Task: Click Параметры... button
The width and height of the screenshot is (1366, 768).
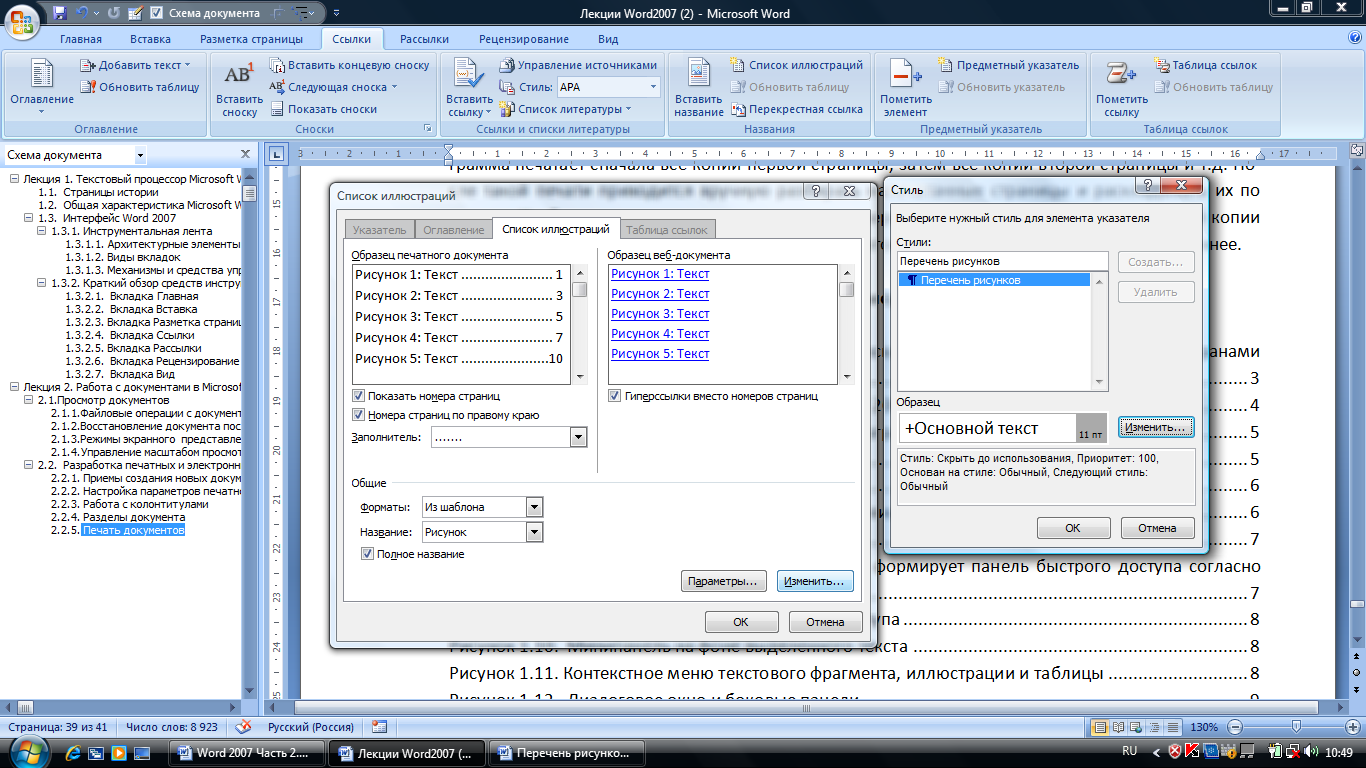Action: click(x=724, y=581)
